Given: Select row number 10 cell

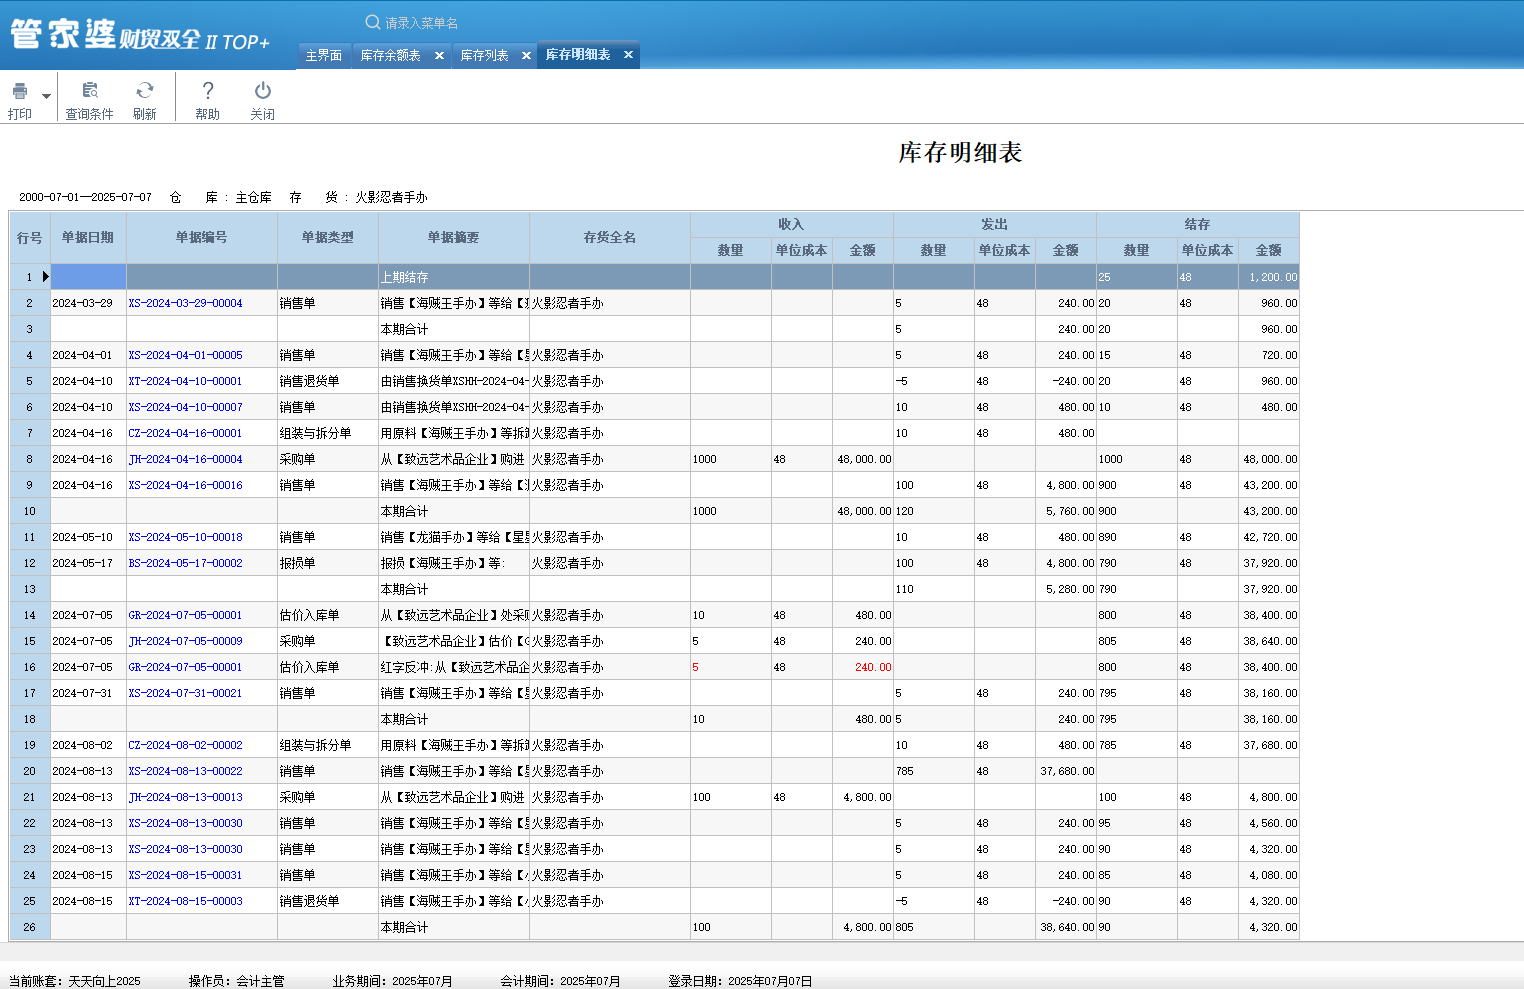Looking at the screenshot, I should pos(30,511).
